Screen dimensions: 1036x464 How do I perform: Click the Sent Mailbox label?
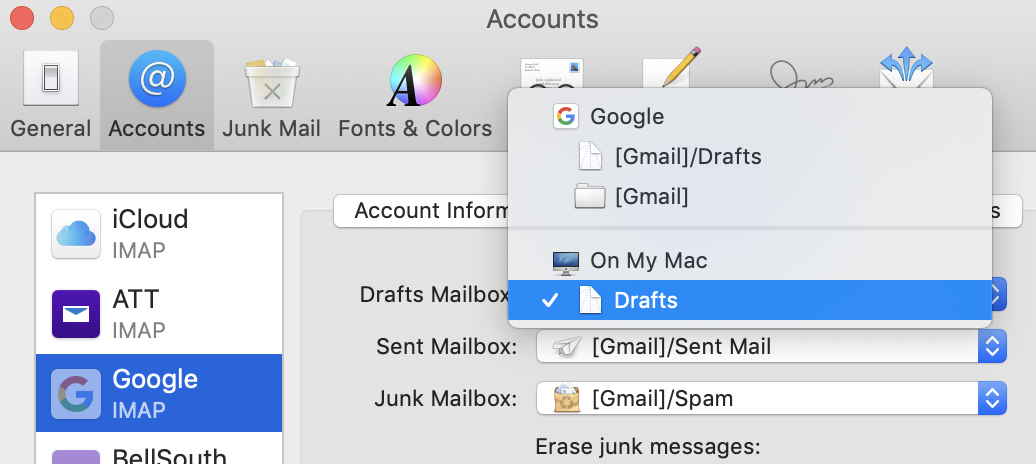[x=447, y=346]
